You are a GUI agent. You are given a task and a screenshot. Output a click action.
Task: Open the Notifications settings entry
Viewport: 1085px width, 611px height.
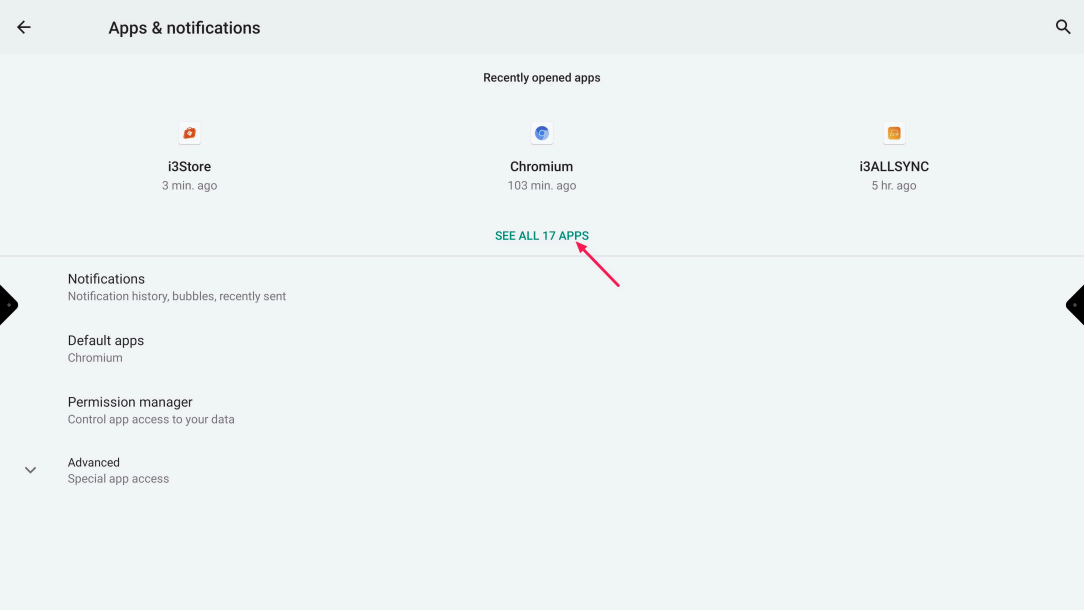[x=106, y=279]
